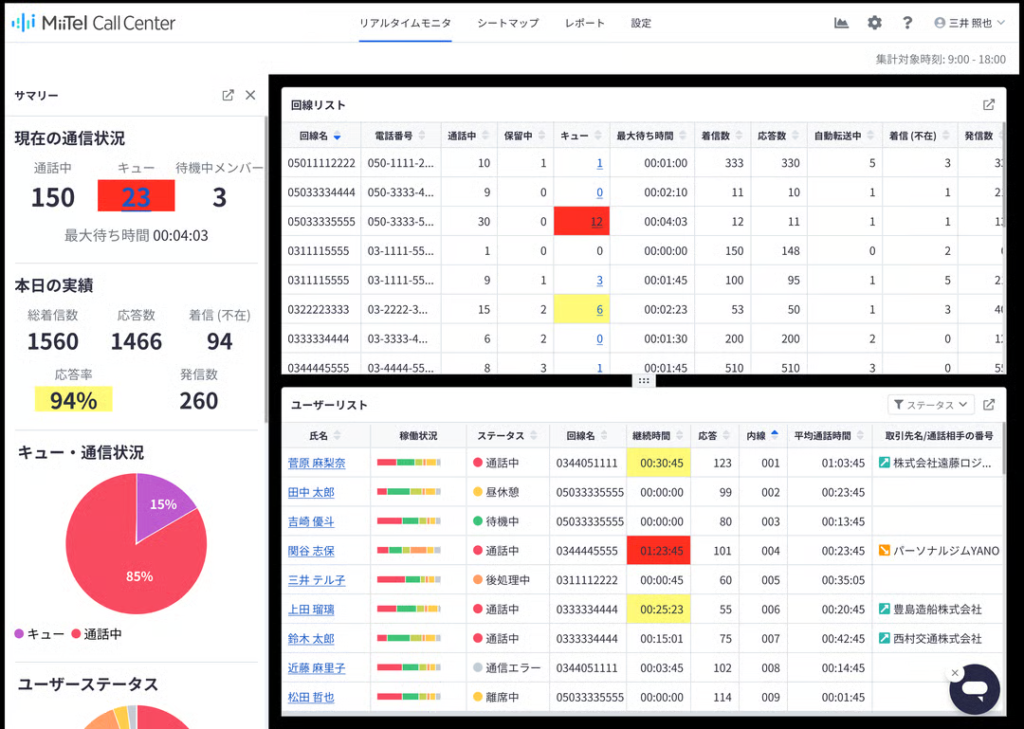Viewport: 1024px width, 729px height.
Task: Open the ステータス filter dropdown
Action: point(931,404)
